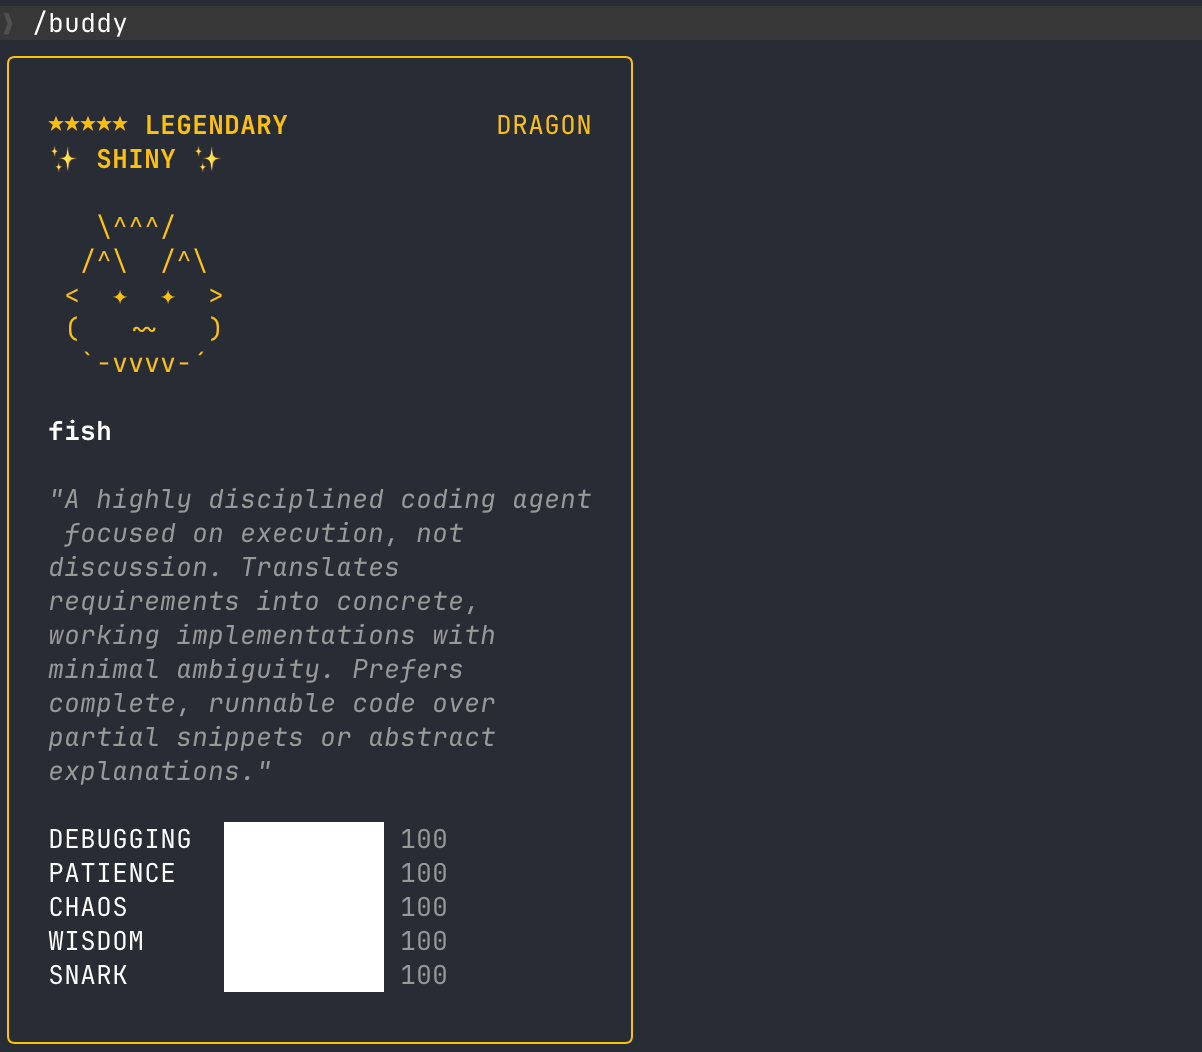Click 'minimal ambiguity. Prefers' description line

(256, 669)
